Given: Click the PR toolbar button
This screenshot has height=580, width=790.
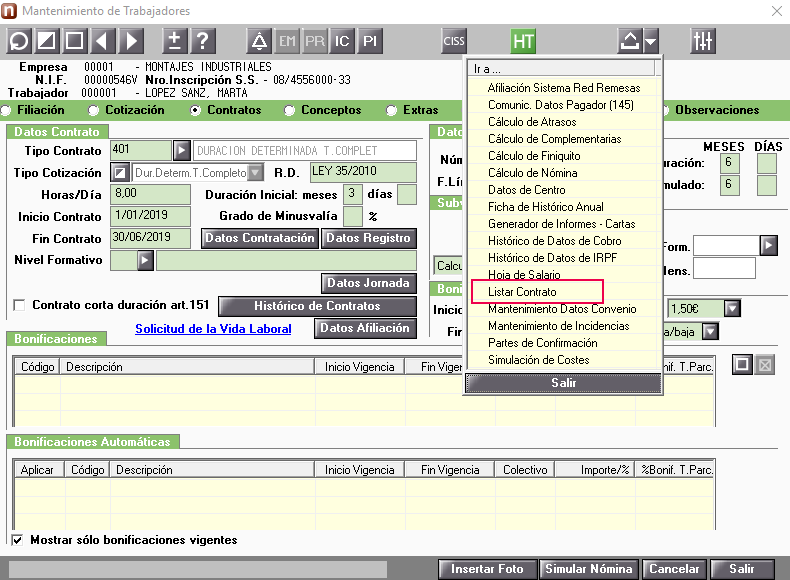Looking at the screenshot, I should 315,41.
